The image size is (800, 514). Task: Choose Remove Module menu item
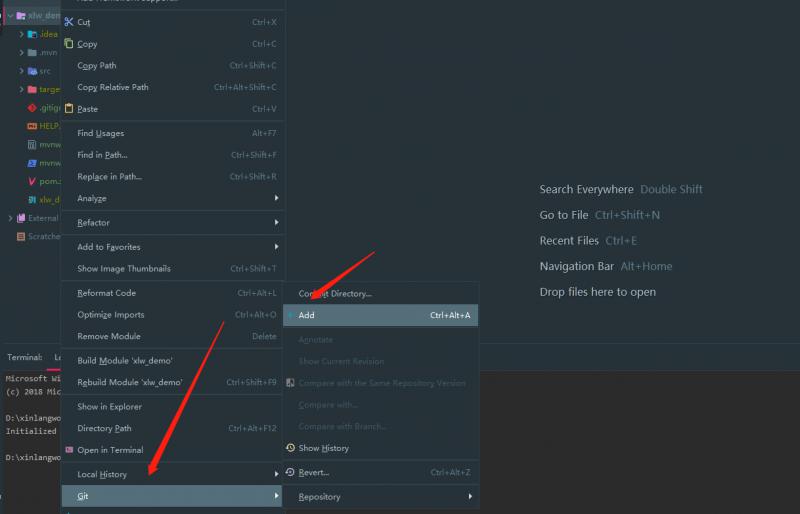(x=171, y=336)
